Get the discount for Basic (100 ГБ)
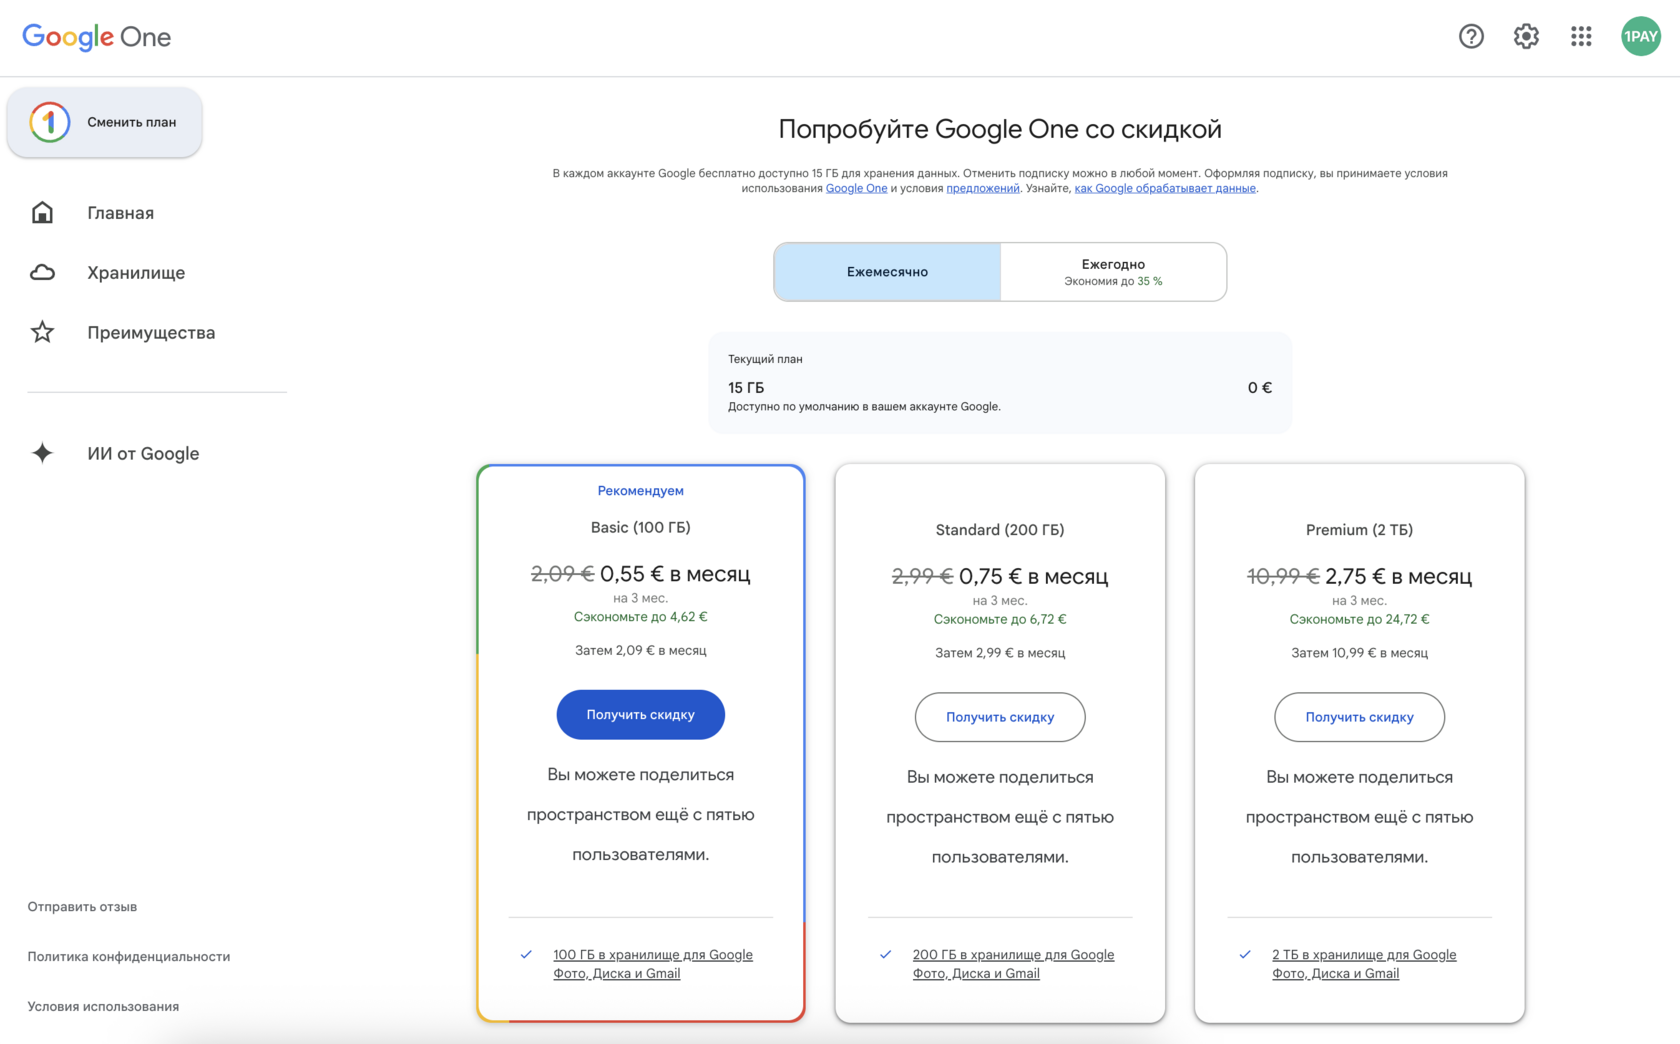 (641, 715)
